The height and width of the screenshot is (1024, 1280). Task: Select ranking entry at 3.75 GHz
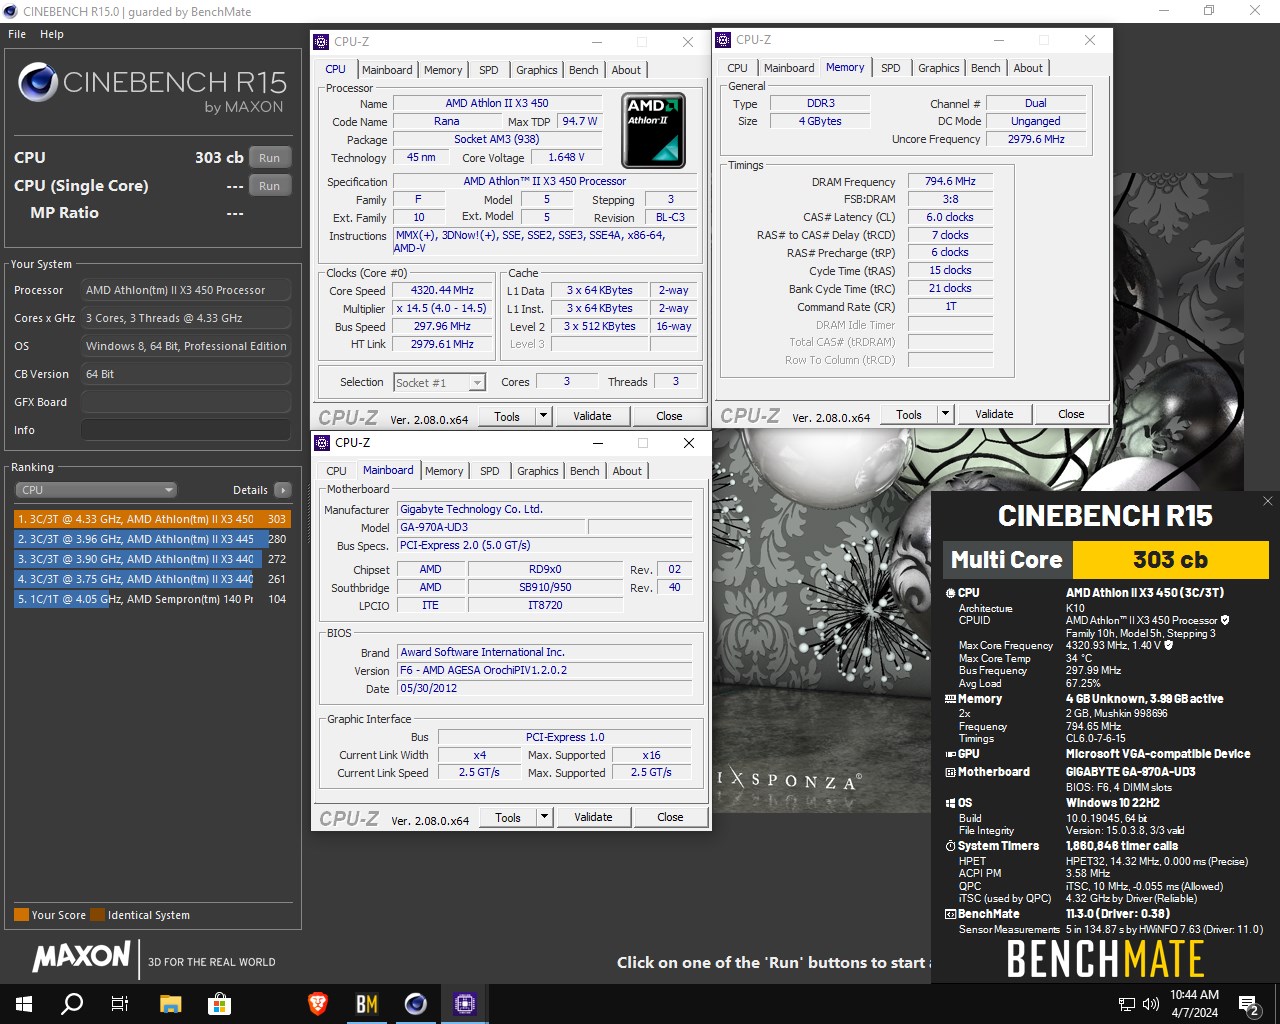tap(152, 579)
